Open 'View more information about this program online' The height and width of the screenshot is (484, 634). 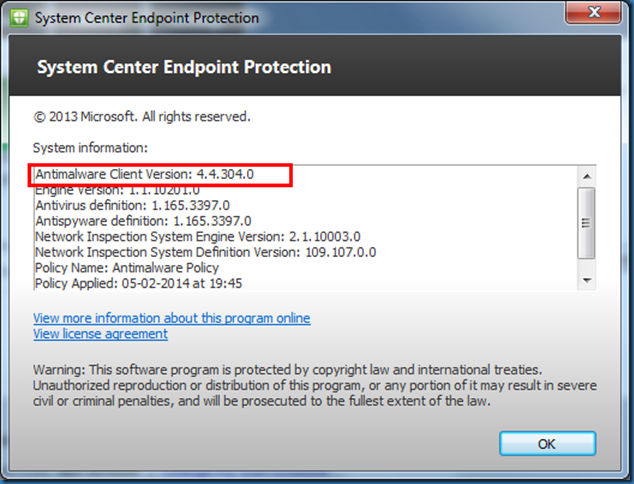pyautogui.click(x=171, y=318)
